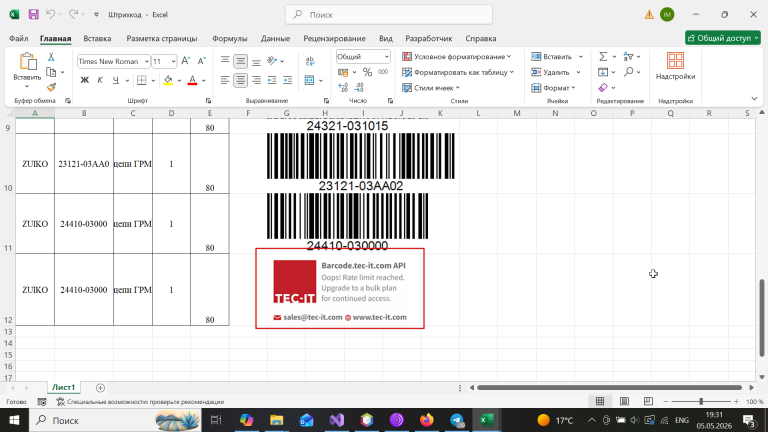The width and height of the screenshot is (768, 432).
Task: Open the number format Общий dropdown
Action: [x=386, y=57]
